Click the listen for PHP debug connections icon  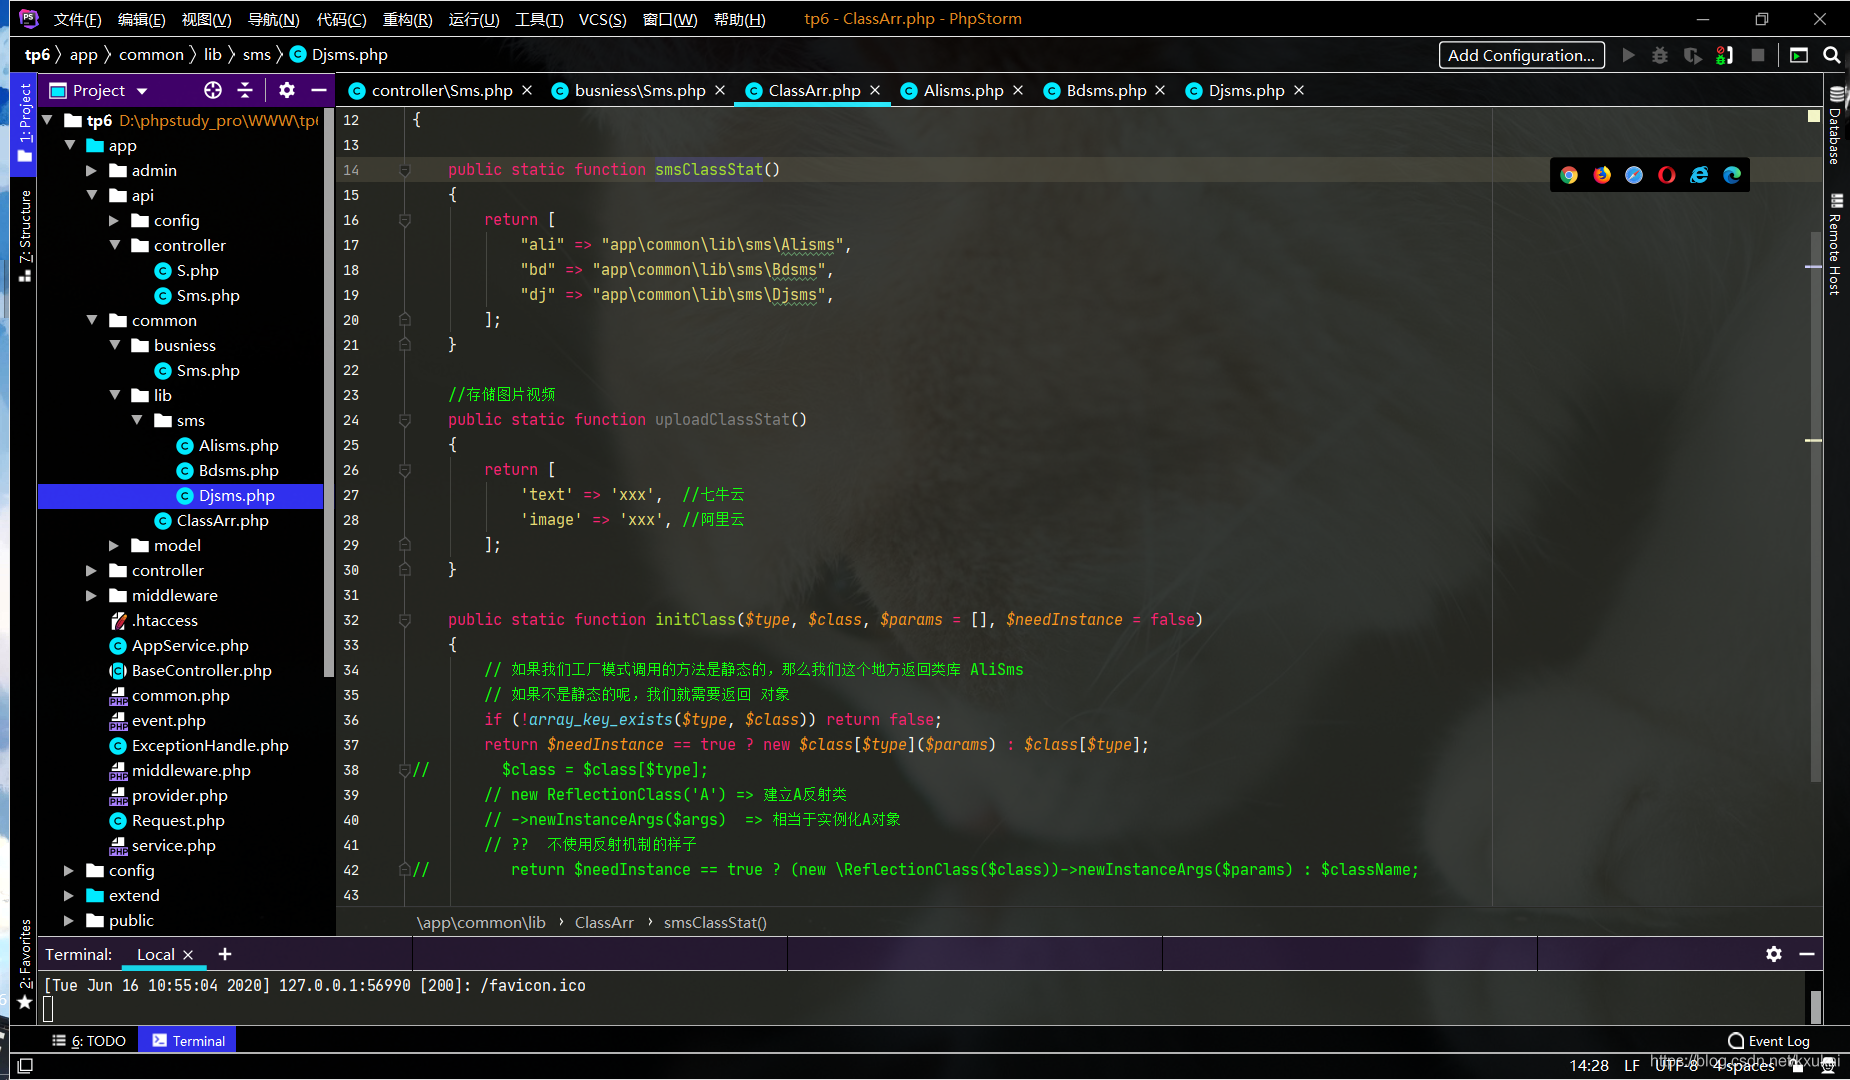coord(1725,55)
